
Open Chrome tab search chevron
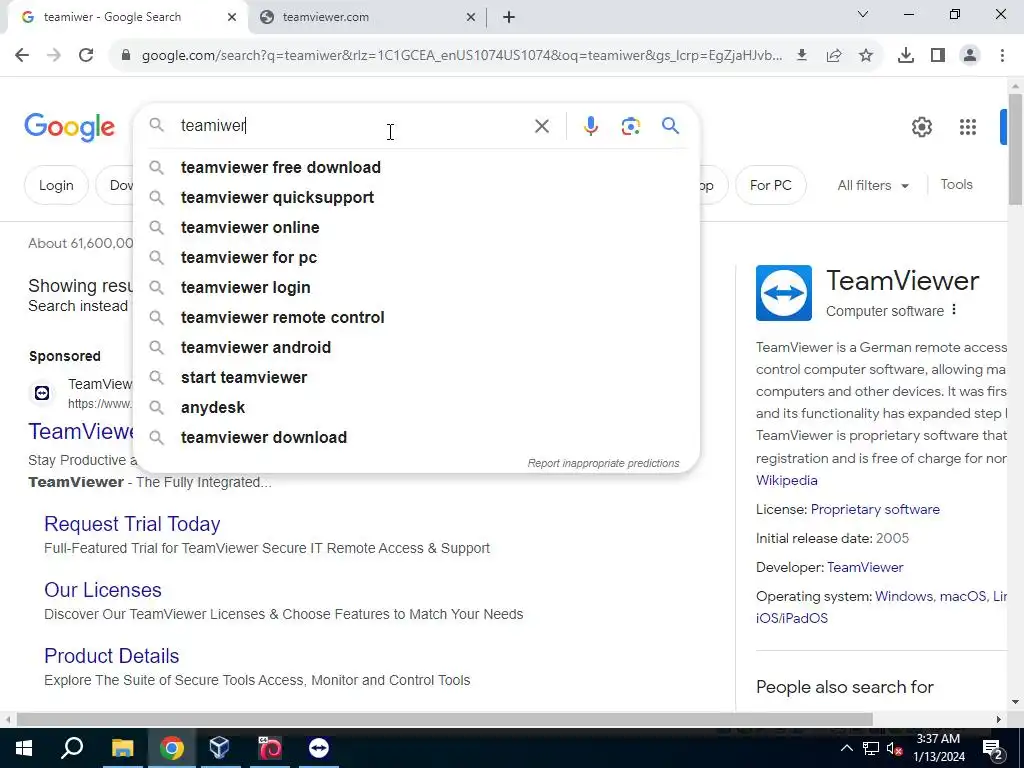point(863,14)
